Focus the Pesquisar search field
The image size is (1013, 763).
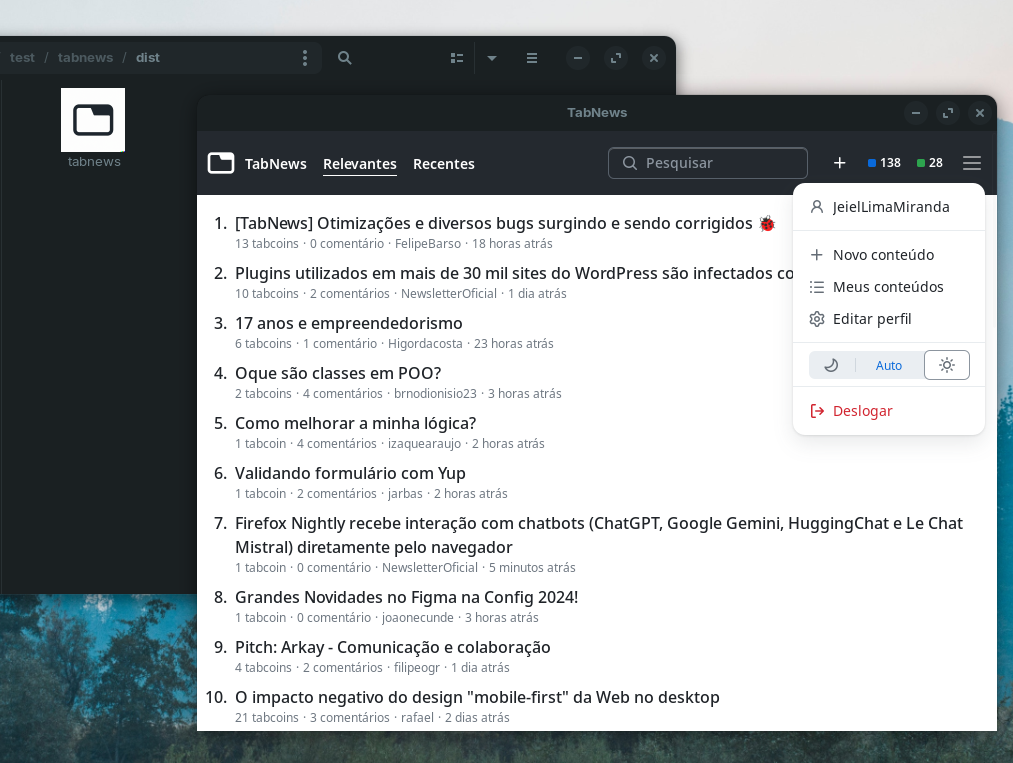(x=707, y=163)
